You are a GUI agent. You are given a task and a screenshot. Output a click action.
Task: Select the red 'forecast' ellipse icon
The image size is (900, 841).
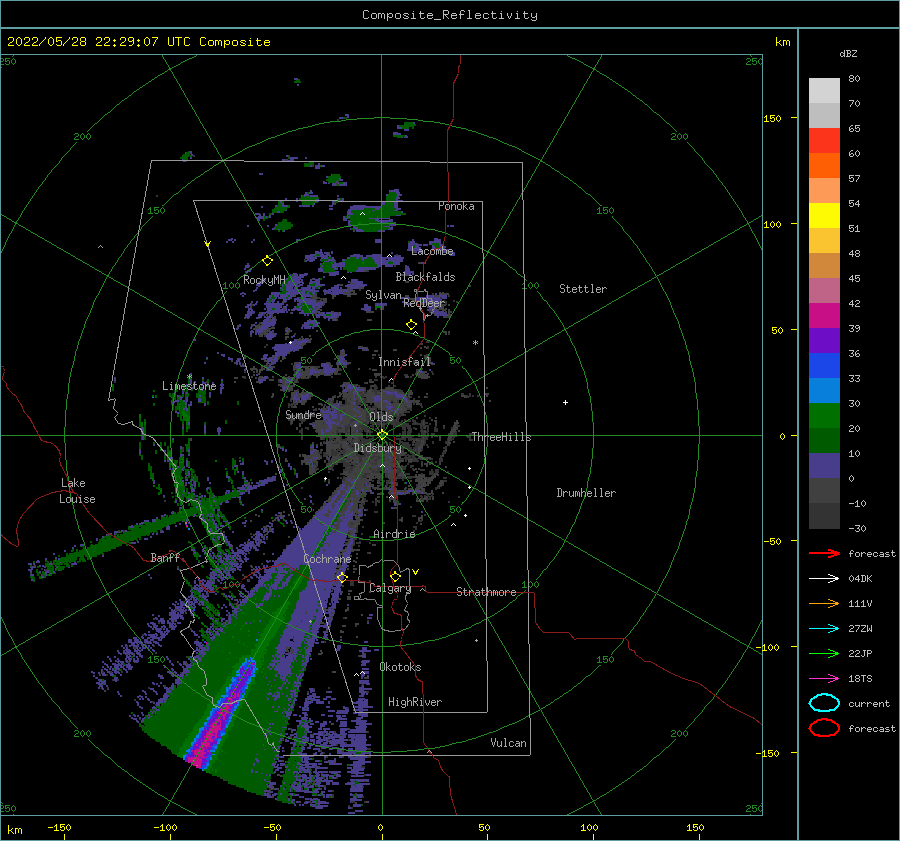824,728
